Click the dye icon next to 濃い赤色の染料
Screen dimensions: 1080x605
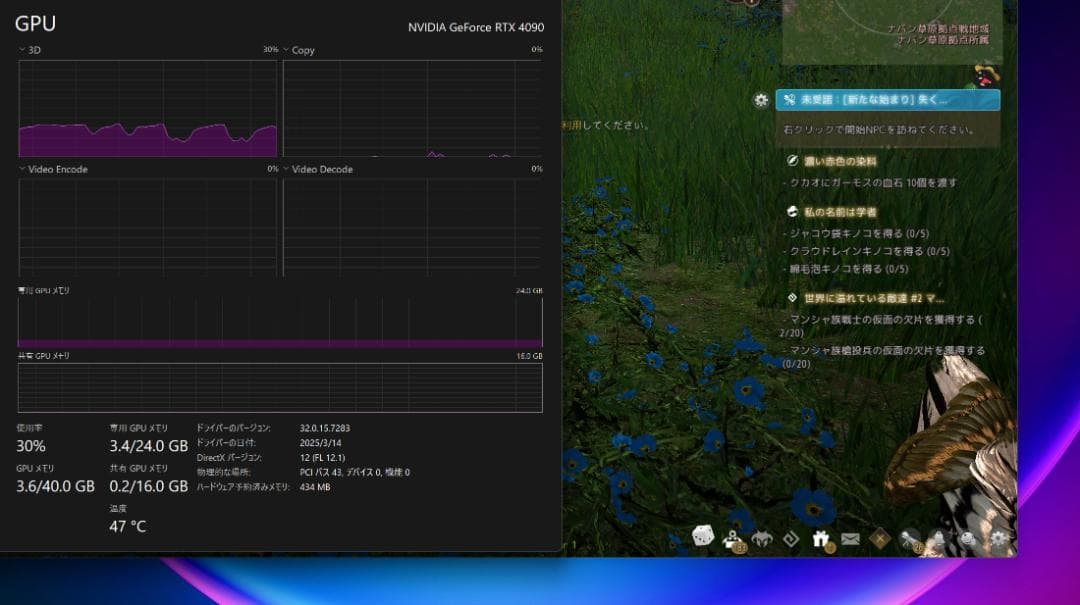pyautogui.click(x=790, y=159)
